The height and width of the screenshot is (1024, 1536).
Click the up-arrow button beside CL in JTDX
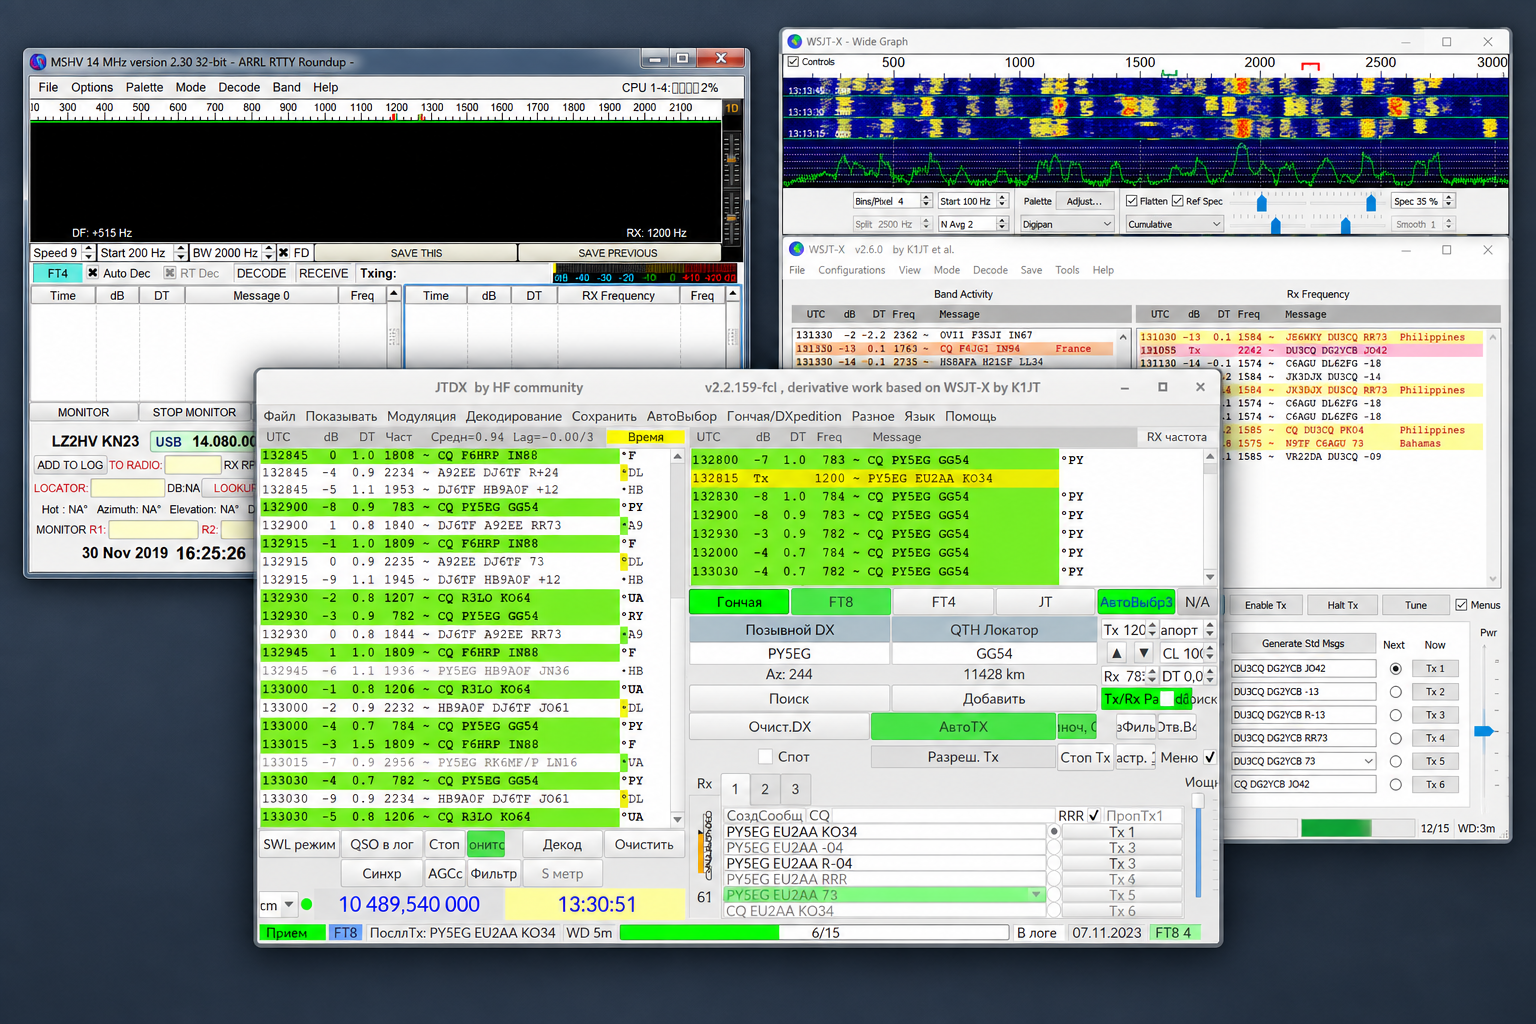coord(1117,653)
